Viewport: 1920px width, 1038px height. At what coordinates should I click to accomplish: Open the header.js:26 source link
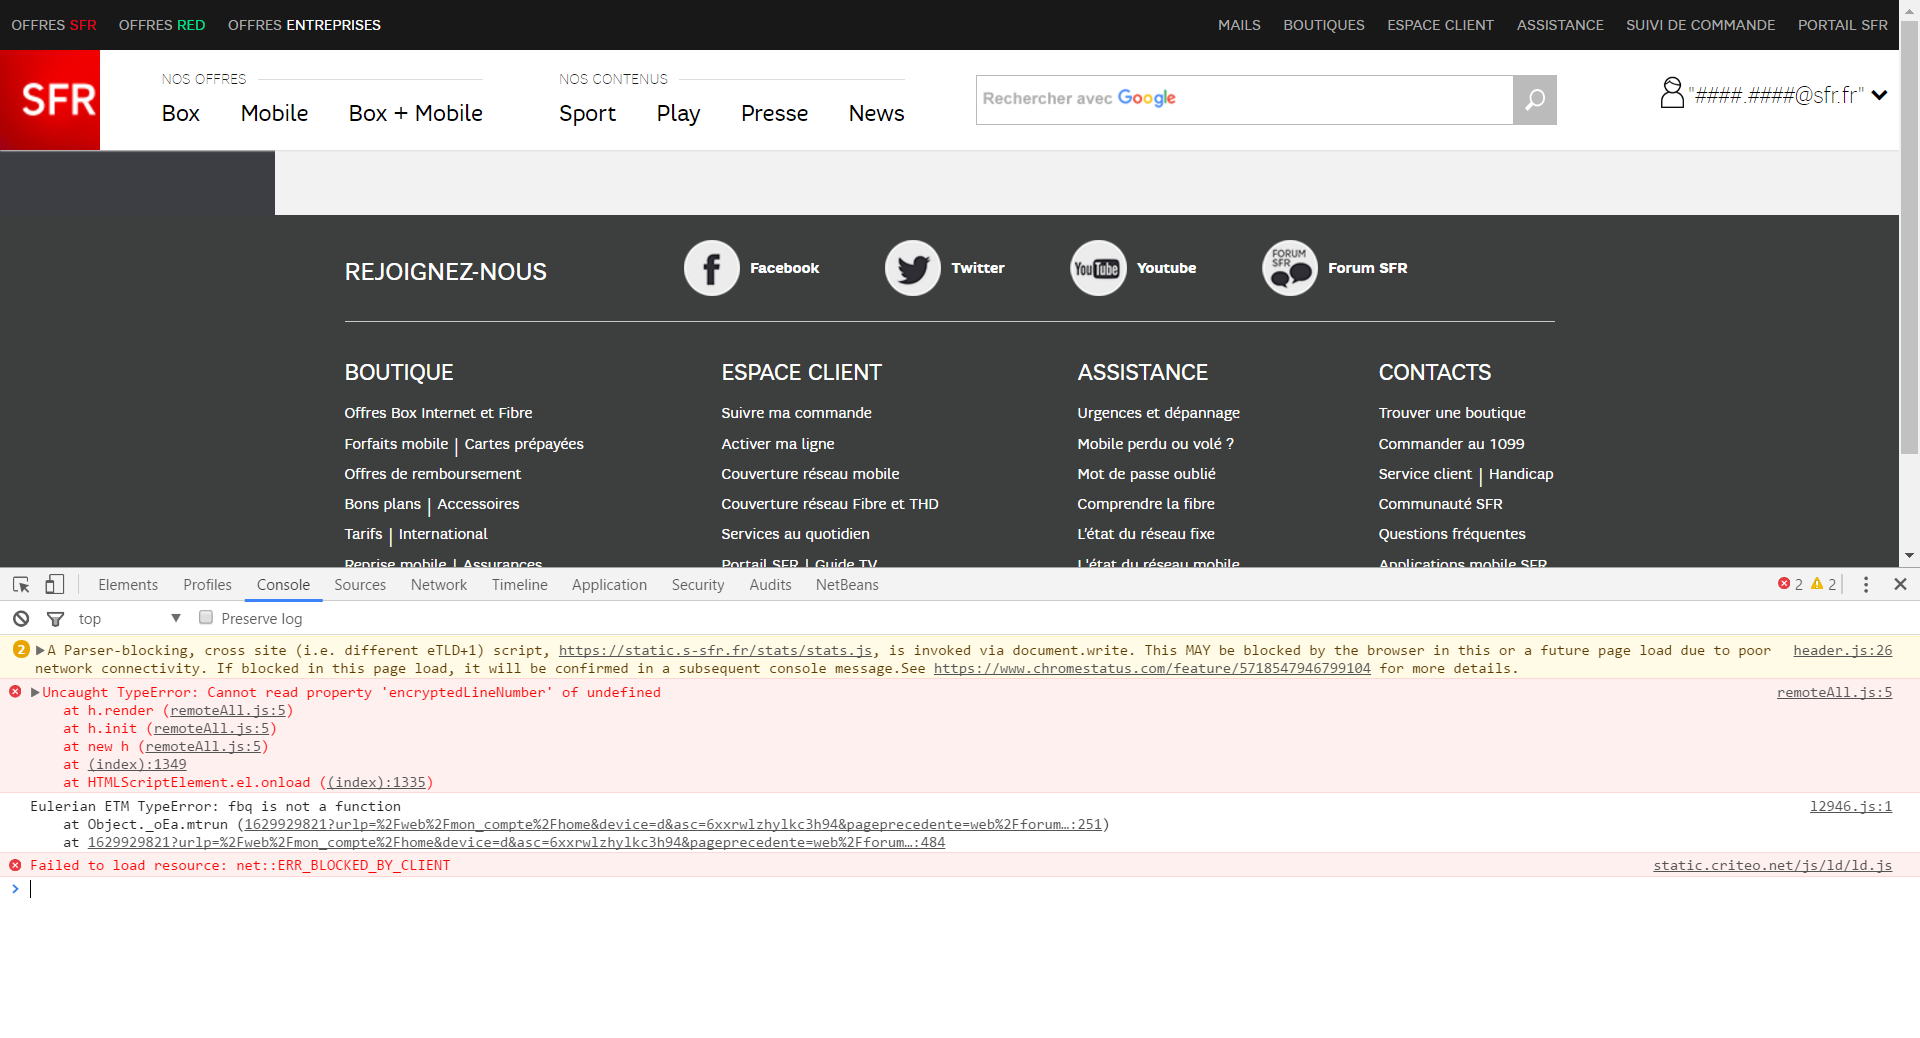pyautogui.click(x=1842, y=650)
